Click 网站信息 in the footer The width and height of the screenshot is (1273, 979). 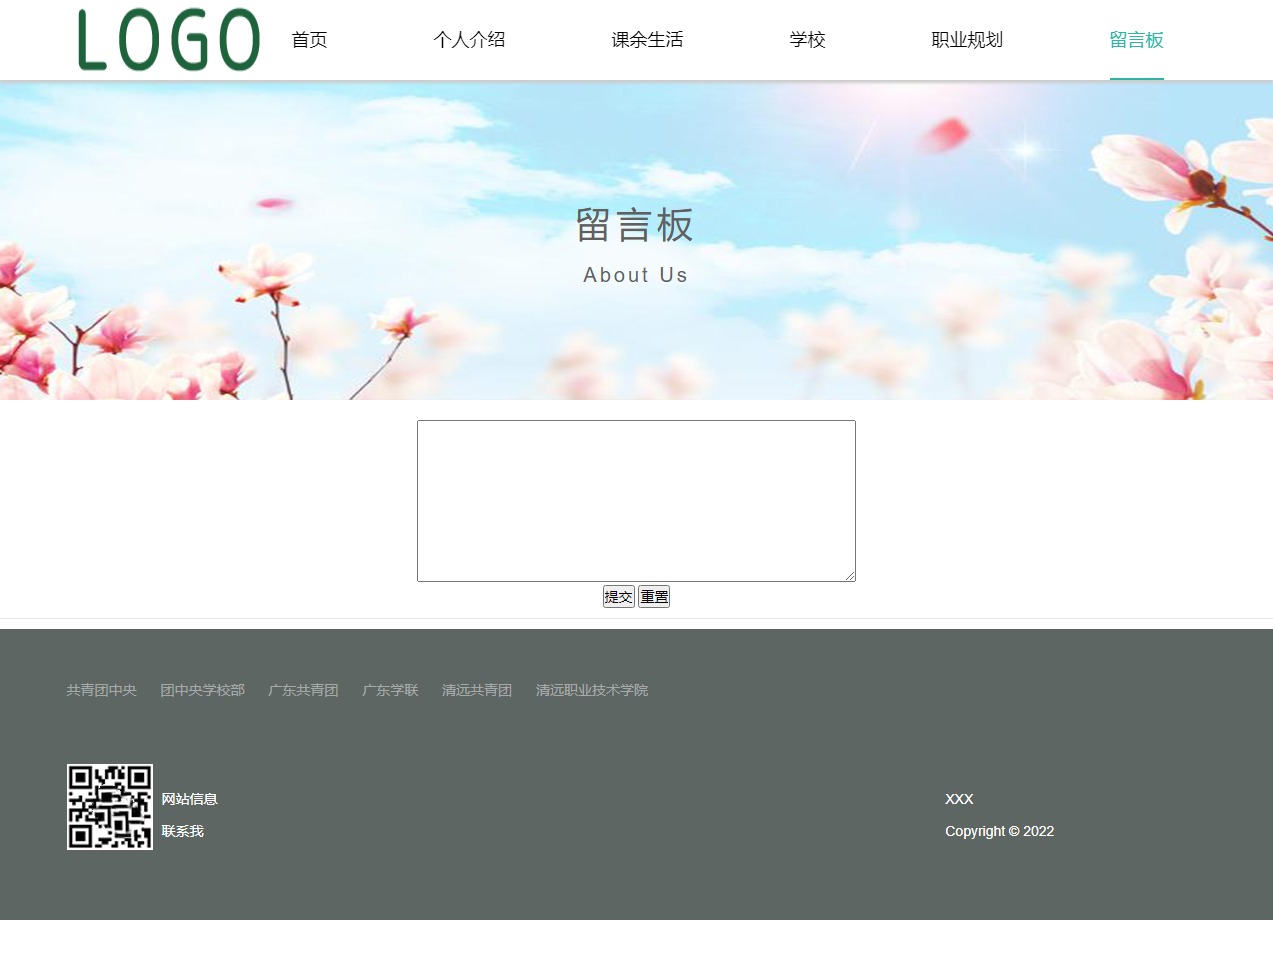pyautogui.click(x=190, y=799)
